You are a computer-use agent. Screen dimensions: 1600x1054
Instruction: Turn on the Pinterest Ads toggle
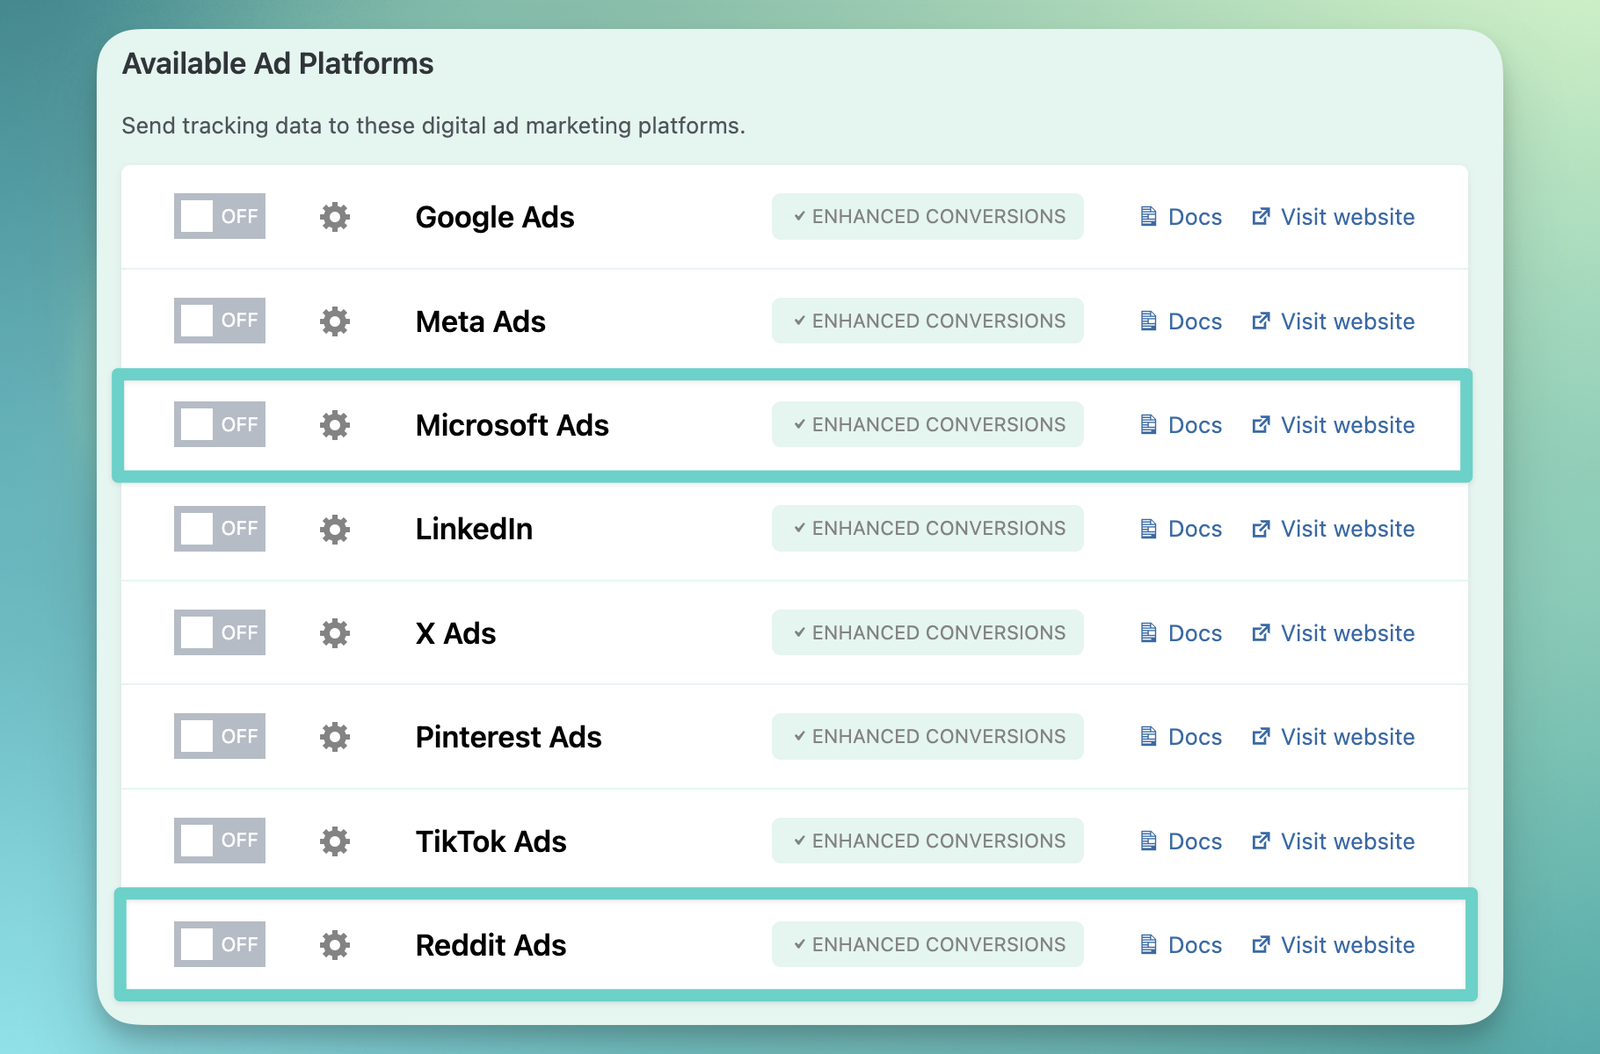point(220,737)
